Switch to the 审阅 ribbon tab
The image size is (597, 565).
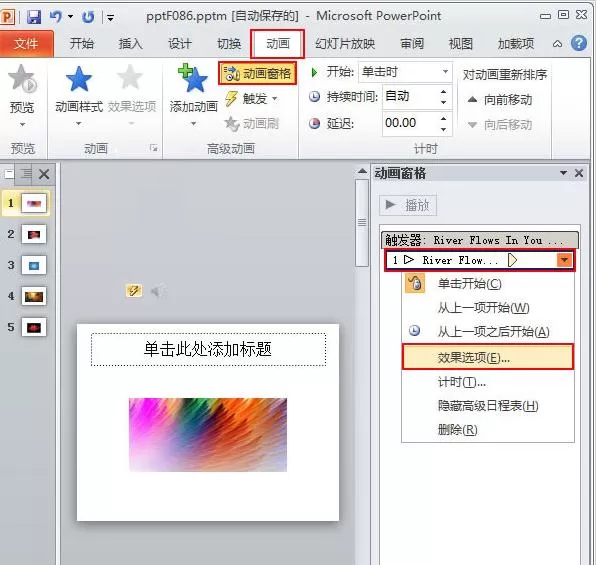(x=412, y=43)
